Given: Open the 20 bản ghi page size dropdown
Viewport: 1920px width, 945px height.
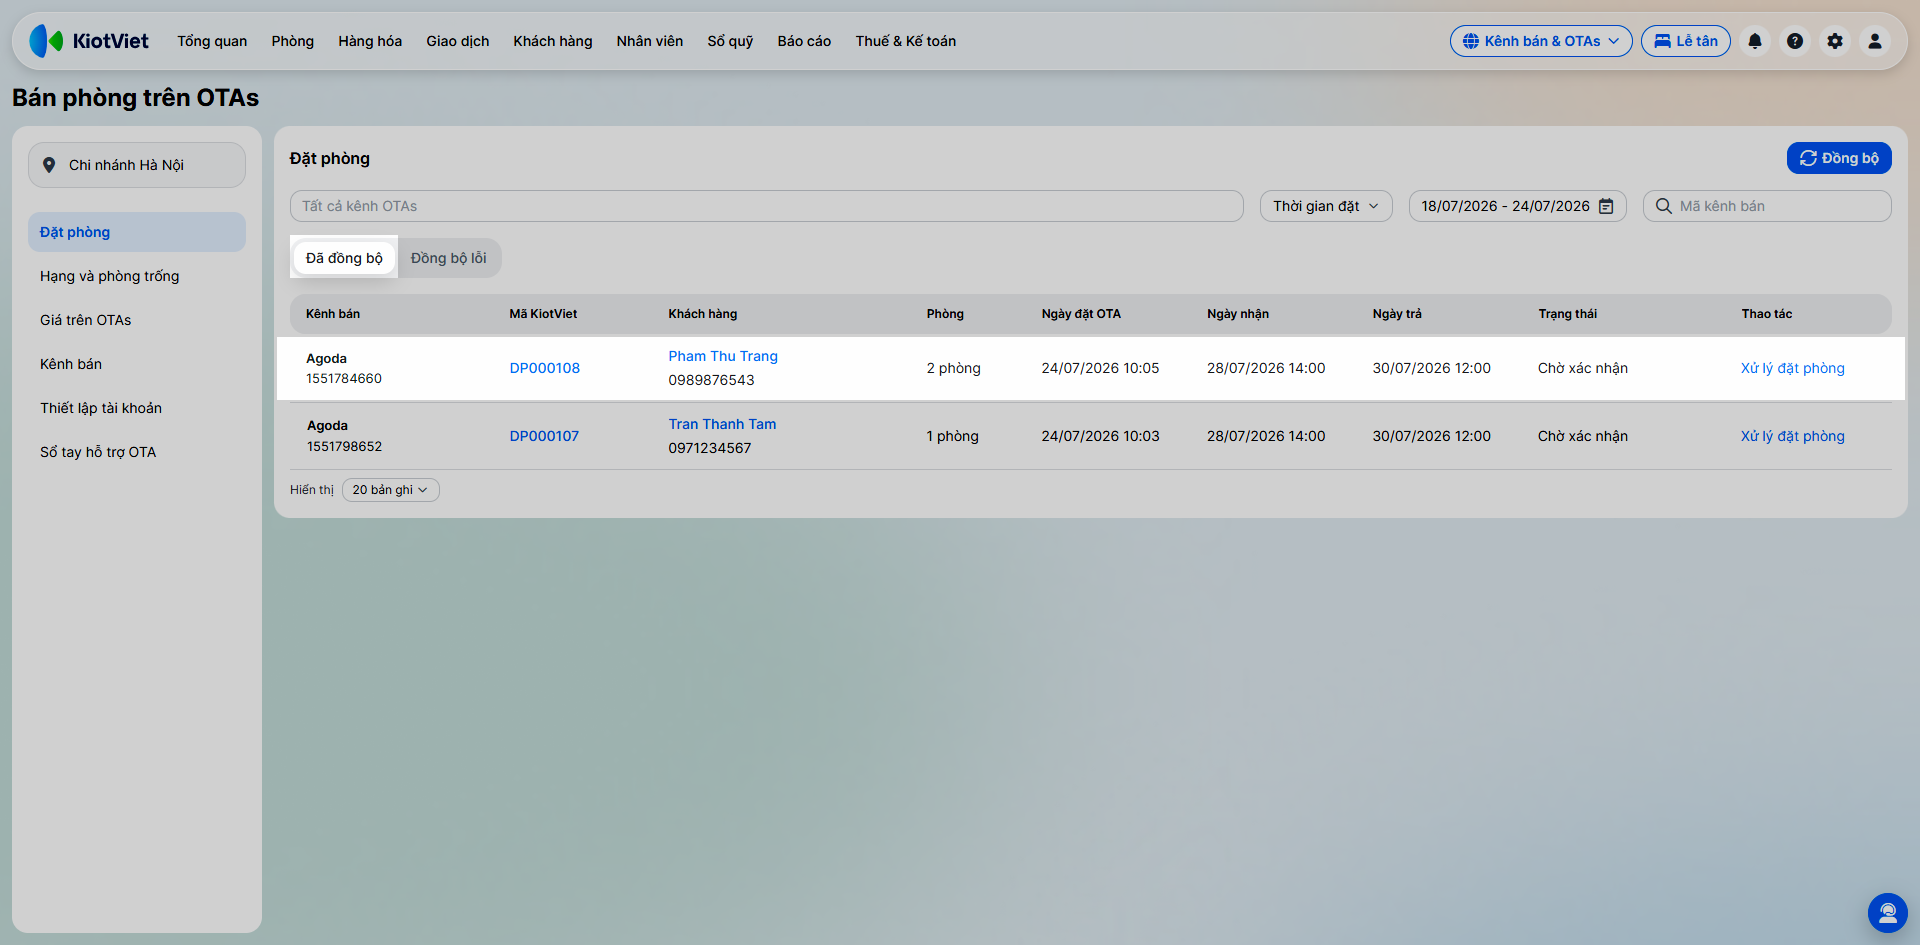Looking at the screenshot, I should pyautogui.click(x=390, y=490).
